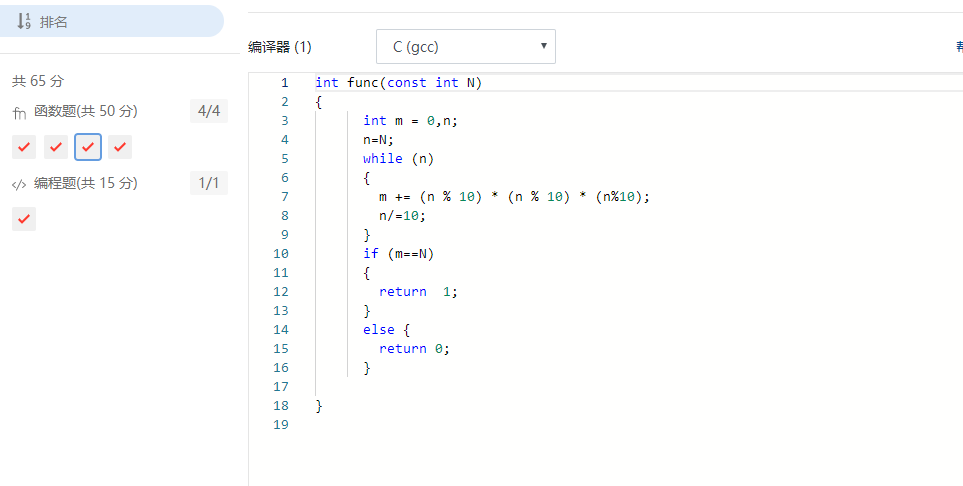Open the fourth function question checkmark

tap(120, 148)
